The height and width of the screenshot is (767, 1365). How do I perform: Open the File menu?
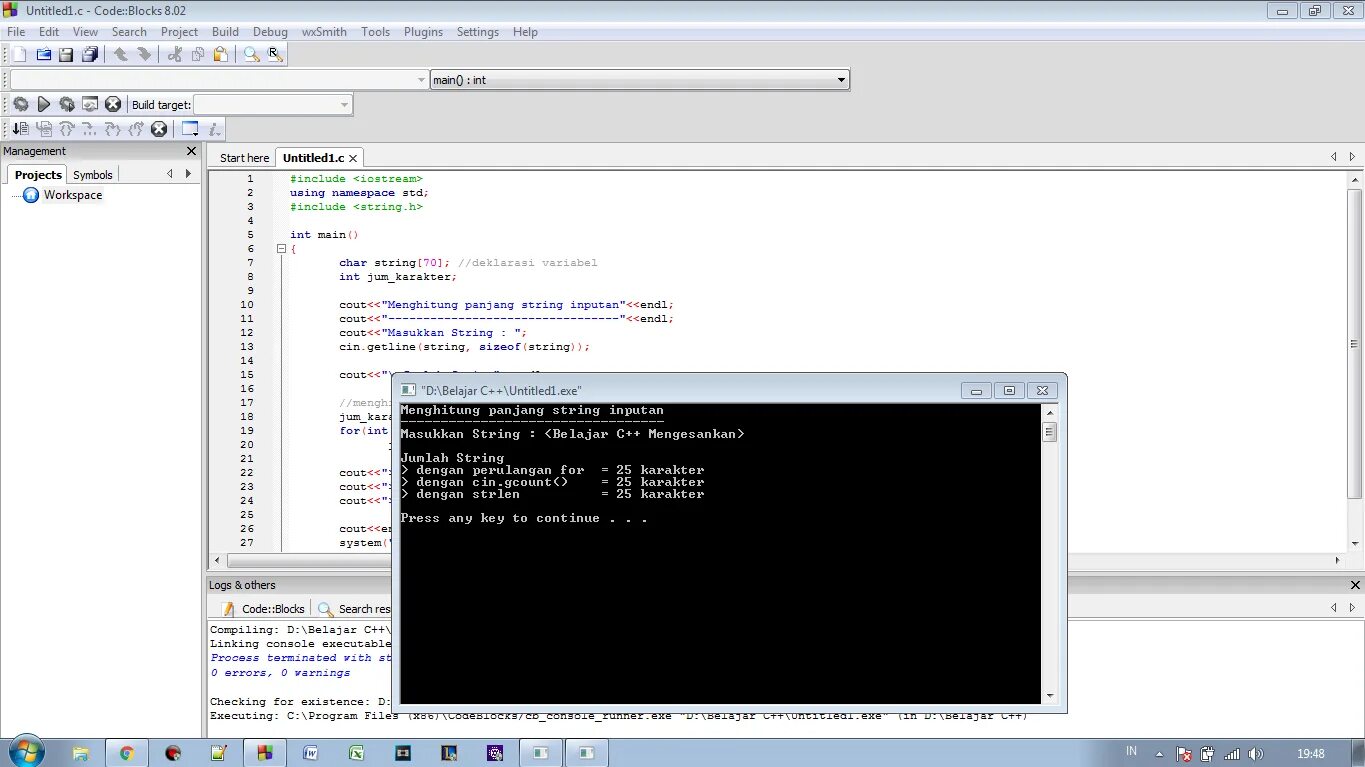(16, 32)
